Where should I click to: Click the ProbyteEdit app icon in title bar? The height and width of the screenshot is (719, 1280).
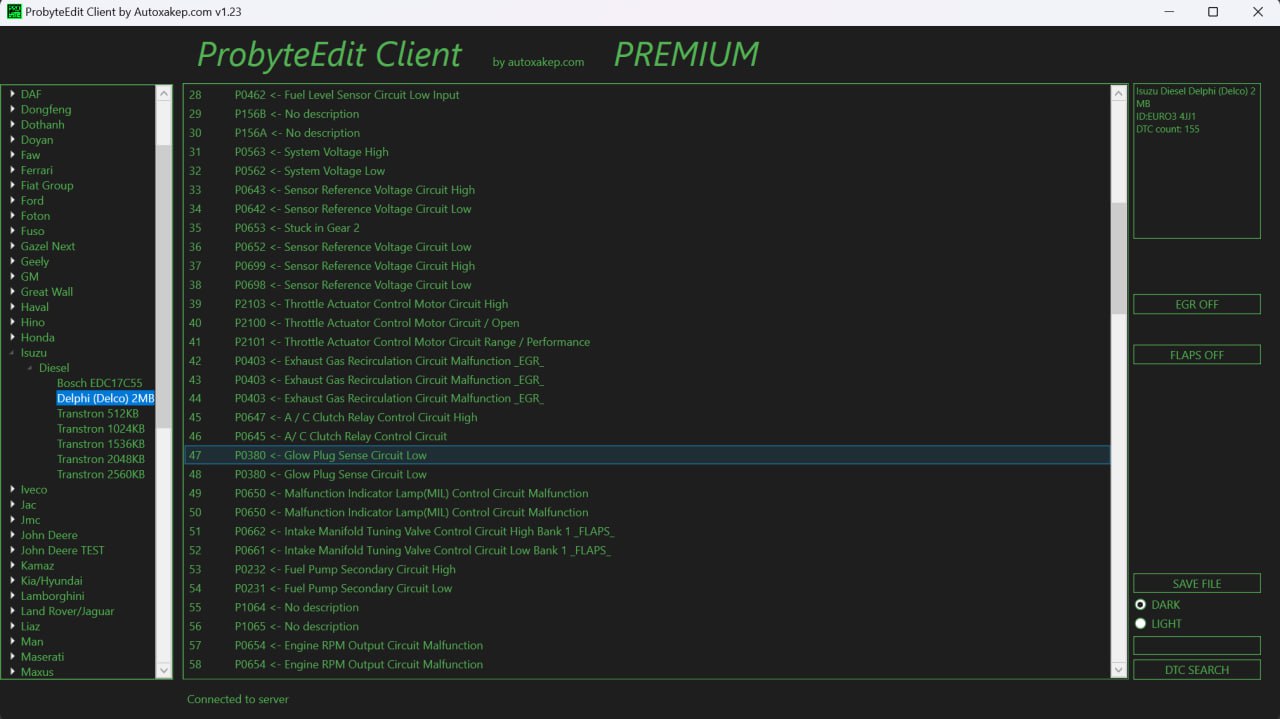[13, 12]
